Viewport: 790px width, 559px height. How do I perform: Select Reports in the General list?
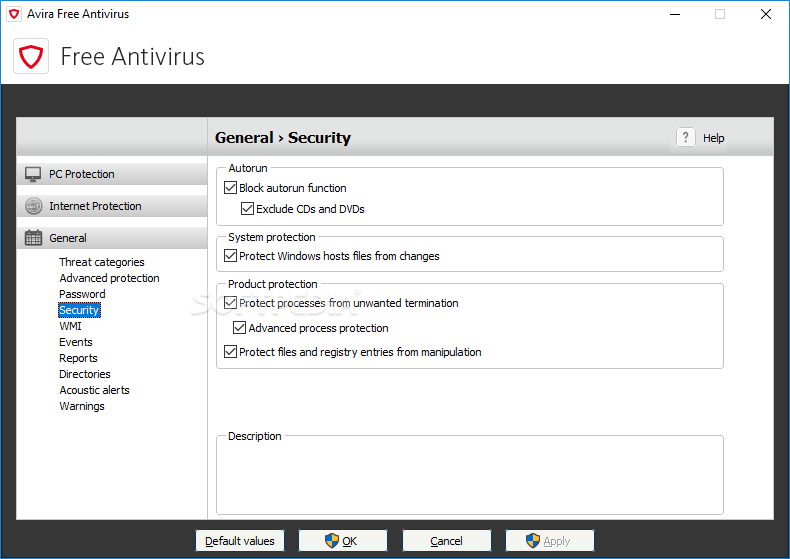click(78, 358)
